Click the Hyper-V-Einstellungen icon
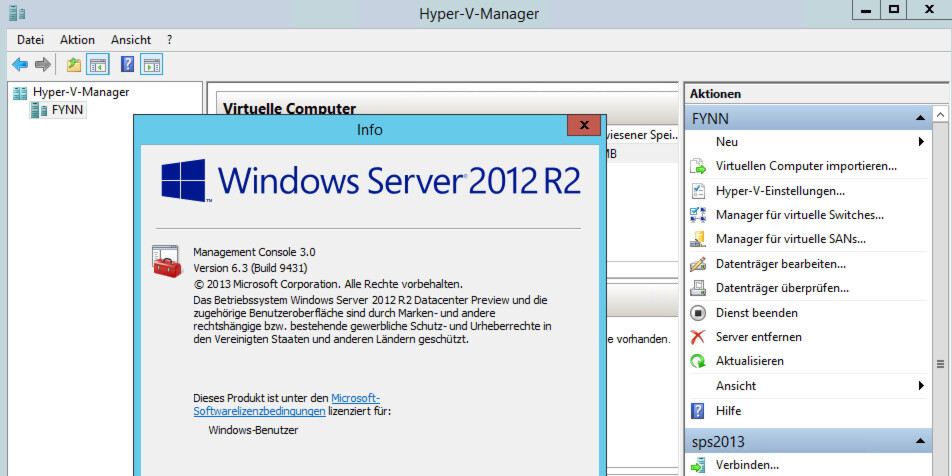Screen dimensions: 952x476 pos(698,191)
